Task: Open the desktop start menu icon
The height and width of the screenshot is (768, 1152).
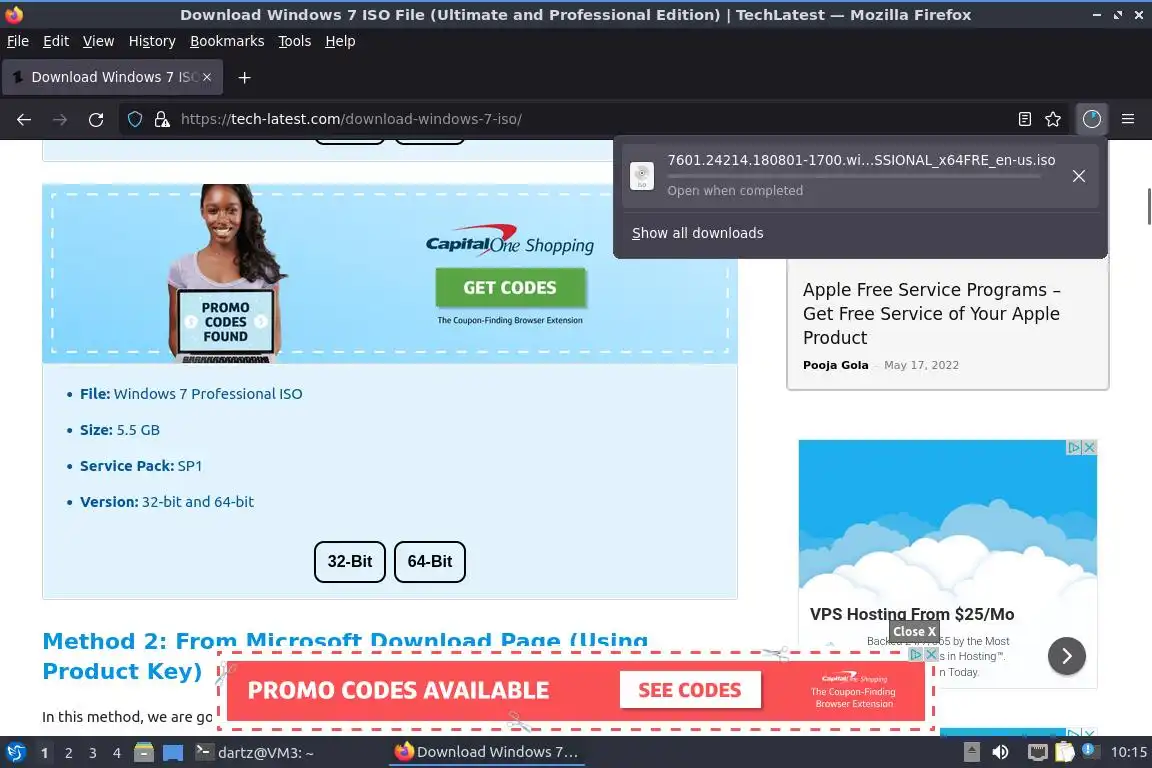Action: tap(15, 752)
